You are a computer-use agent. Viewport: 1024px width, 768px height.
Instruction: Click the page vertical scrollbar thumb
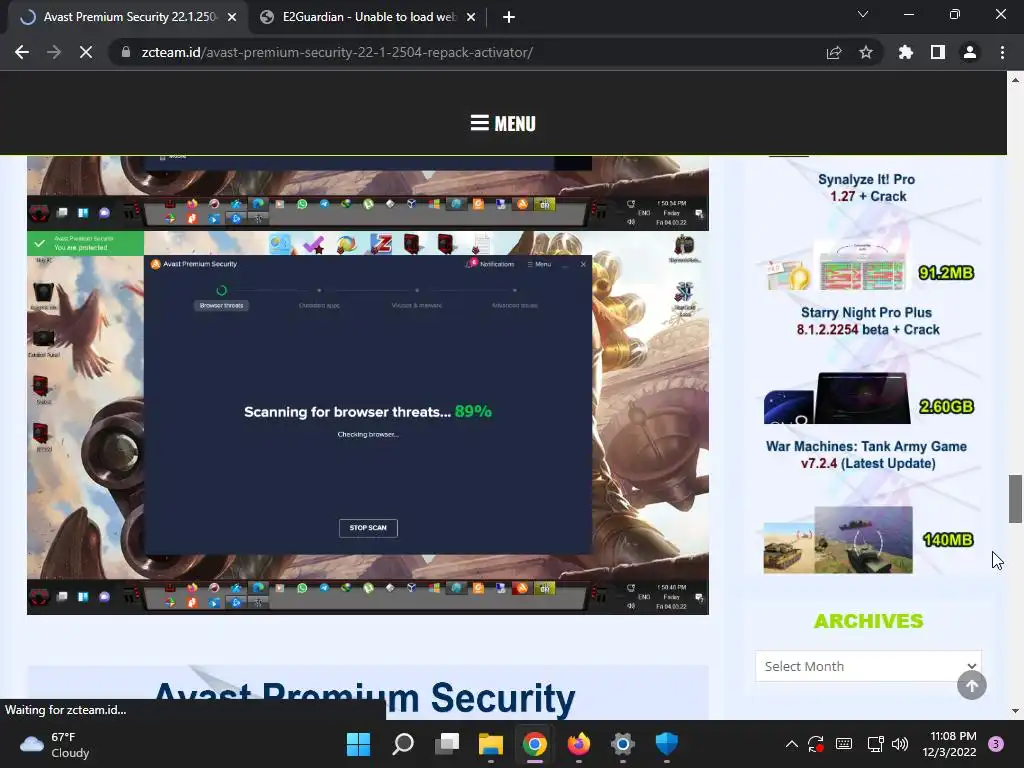pyautogui.click(x=1015, y=499)
